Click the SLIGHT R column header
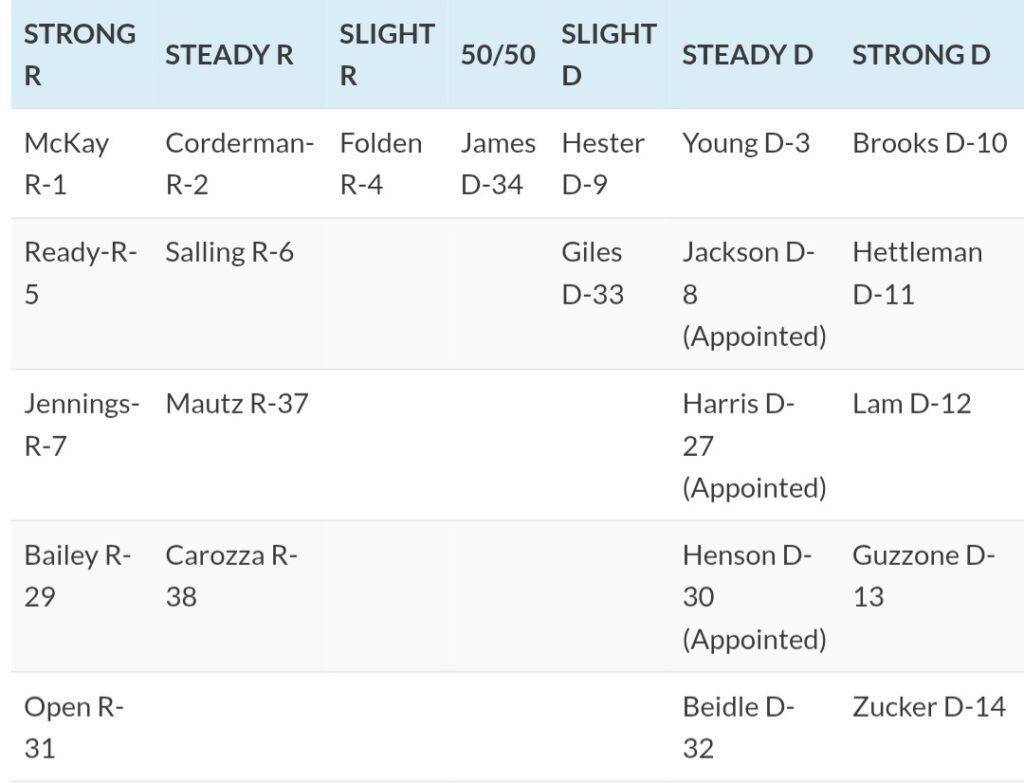This screenshot has height=783, width=1024. pos(386,54)
